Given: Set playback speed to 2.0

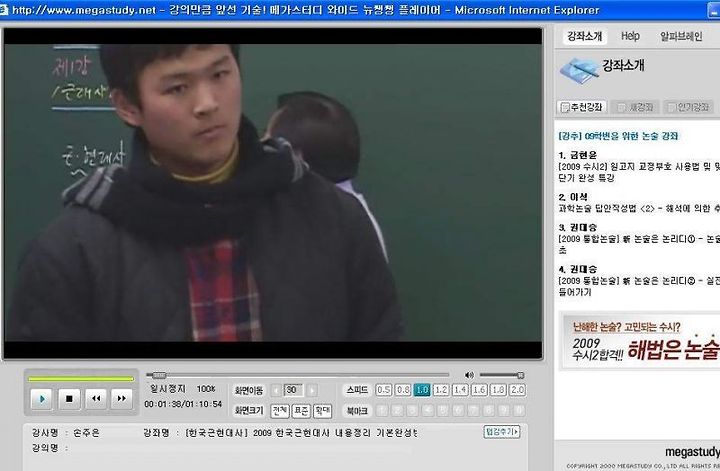Looking at the screenshot, I should coord(518,390).
